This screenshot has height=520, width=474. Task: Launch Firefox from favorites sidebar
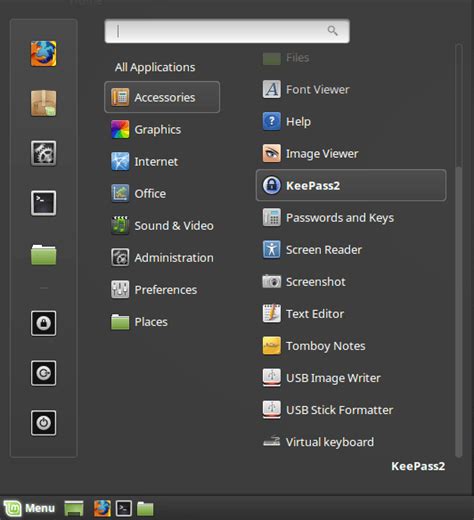pos(44,54)
